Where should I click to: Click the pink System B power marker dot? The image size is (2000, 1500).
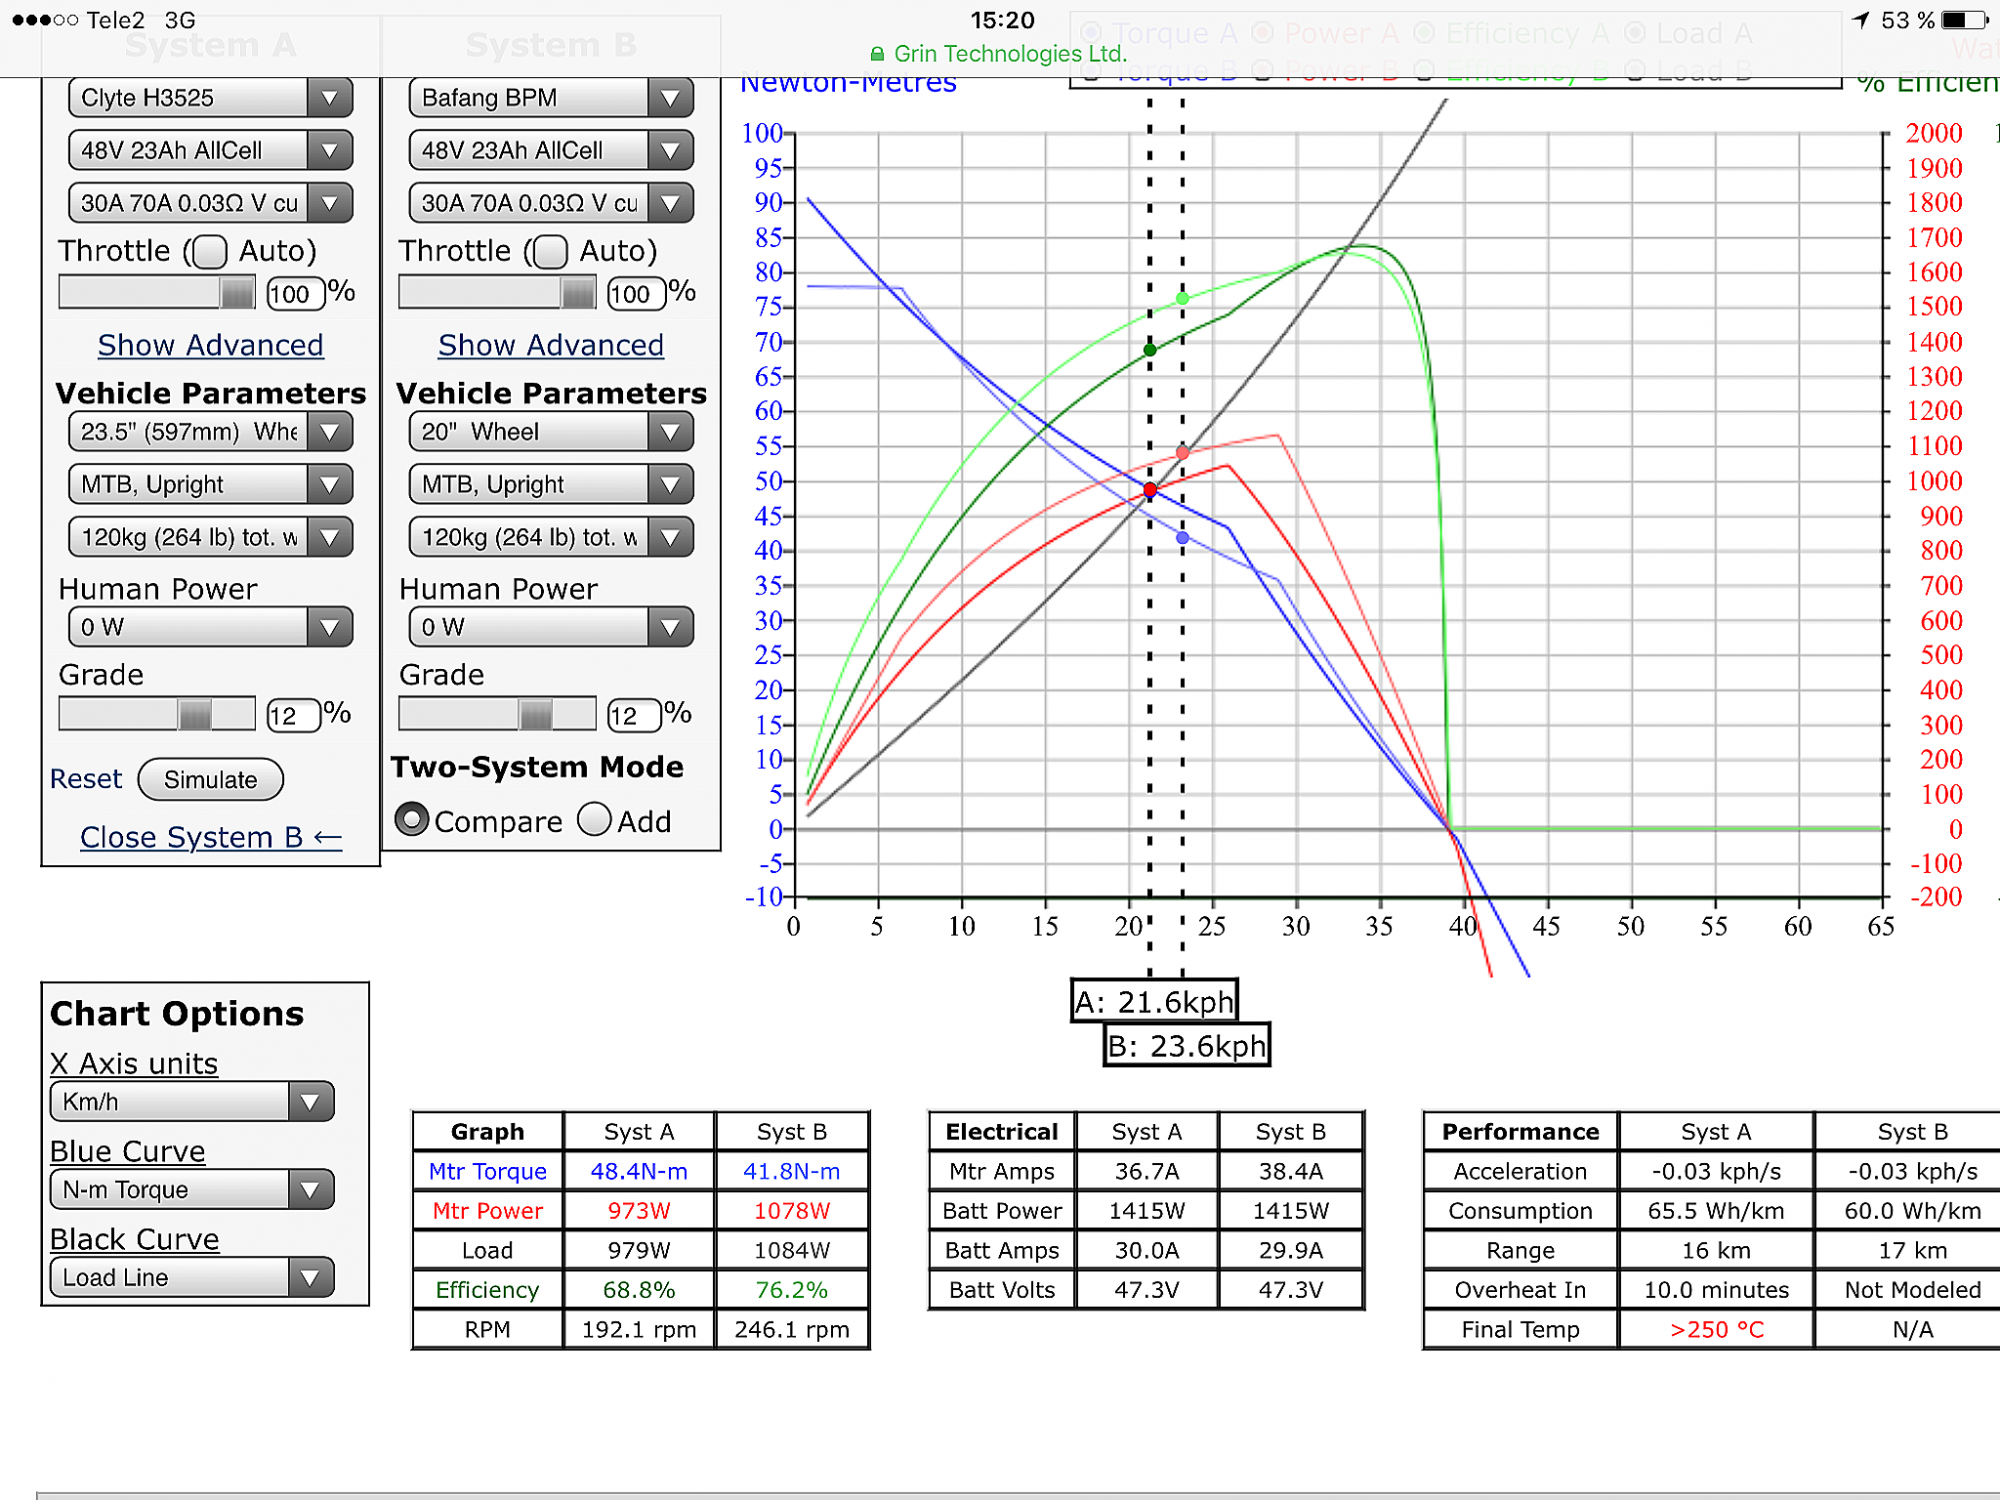1183,453
